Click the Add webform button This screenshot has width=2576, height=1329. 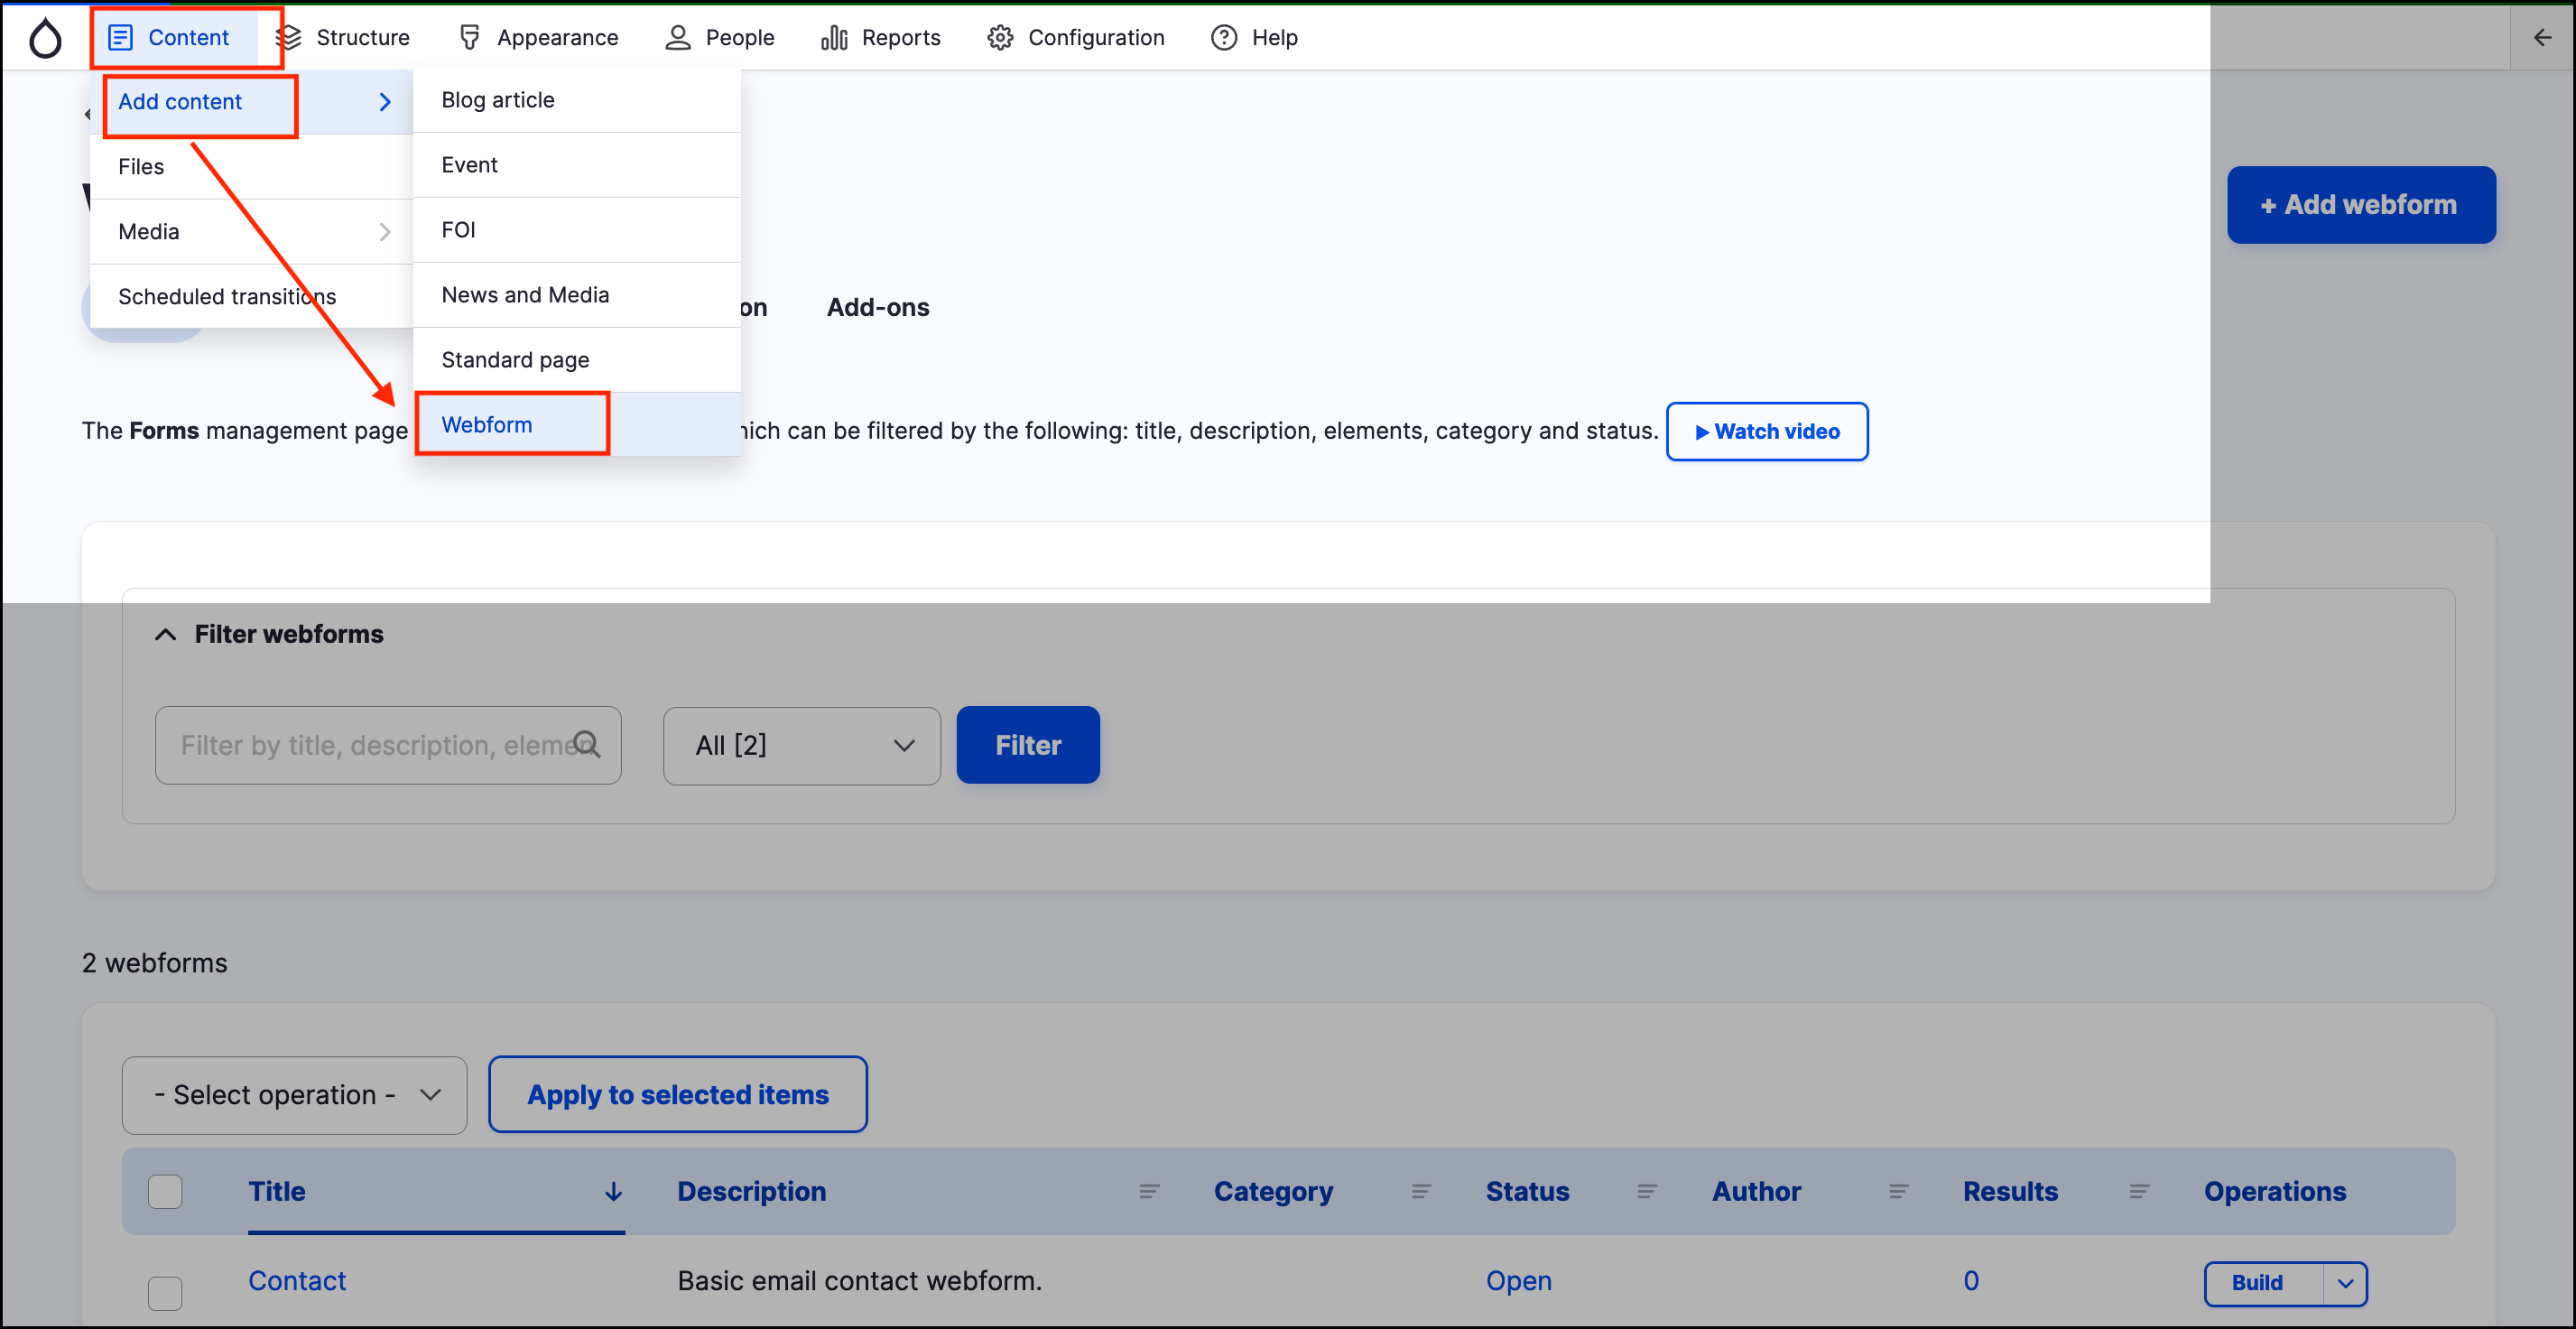(x=2360, y=205)
